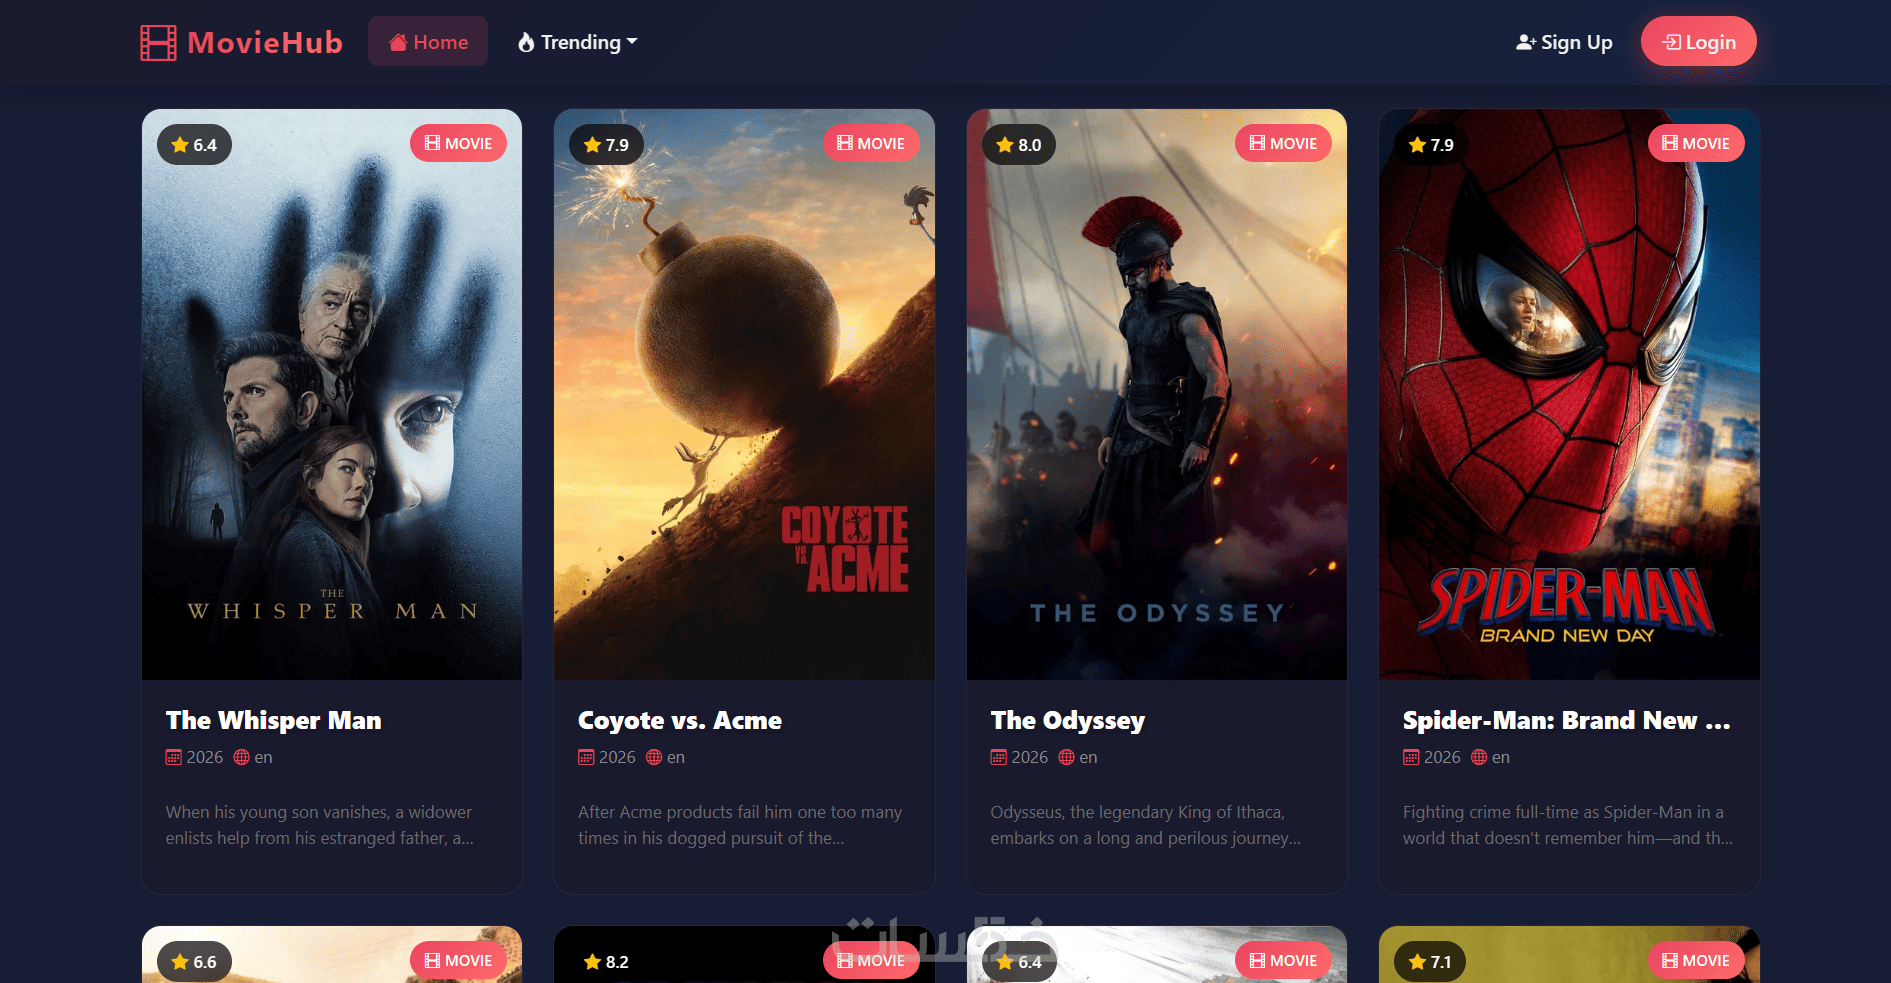The height and width of the screenshot is (983, 1891).
Task: Open the Trending dropdown menu
Action: click(577, 42)
